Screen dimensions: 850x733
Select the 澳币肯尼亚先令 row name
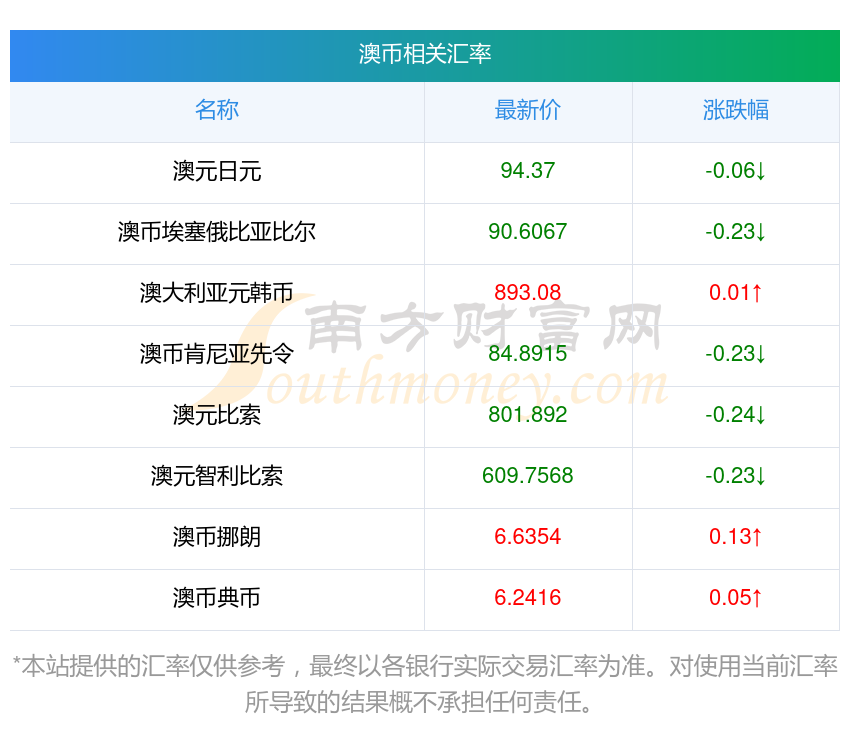(x=217, y=354)
